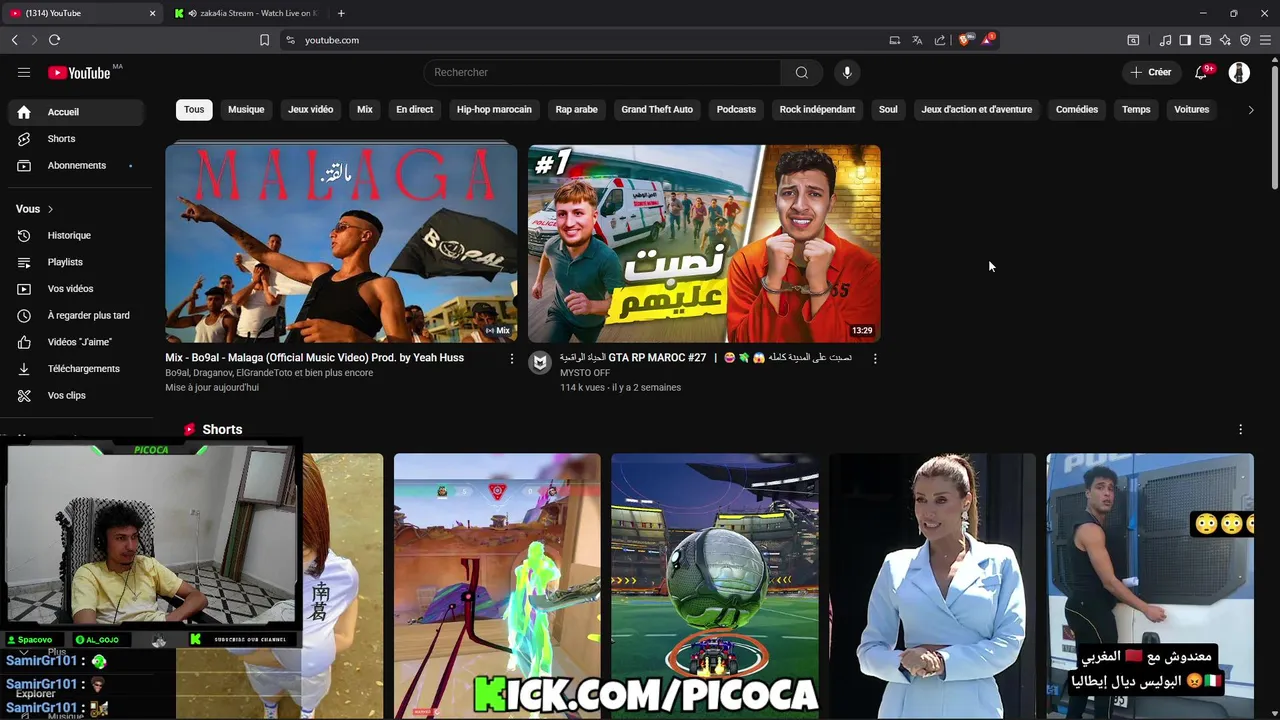Image resolution: width=1280 pixels, height=720 pixels.
Task: Show more category chips with right arrow
Action: coord(1250,110)
